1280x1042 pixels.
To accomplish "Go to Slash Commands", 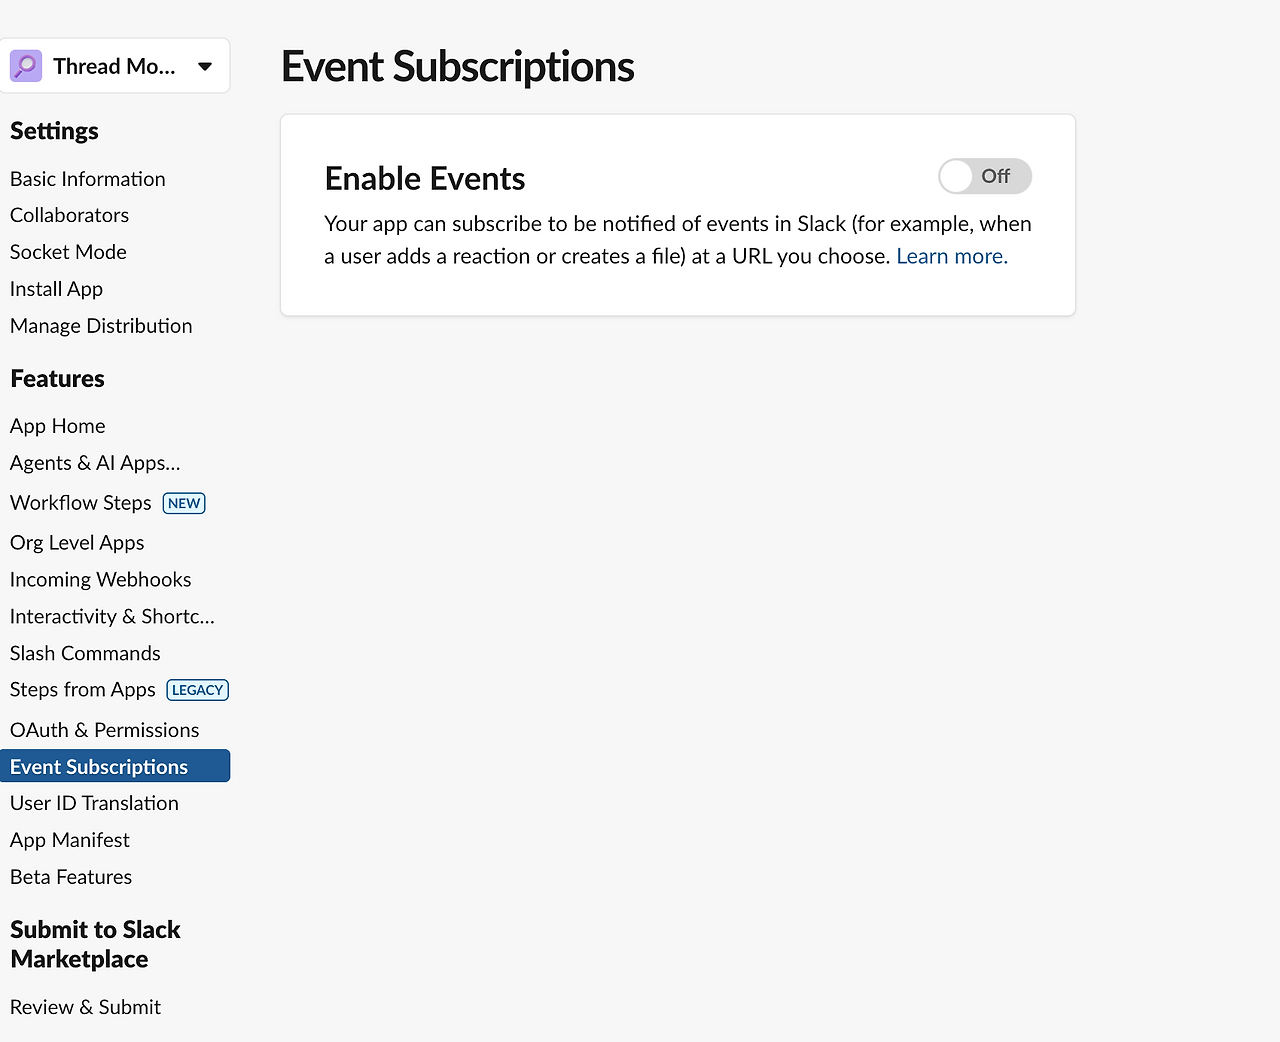I will coord(85,653).
